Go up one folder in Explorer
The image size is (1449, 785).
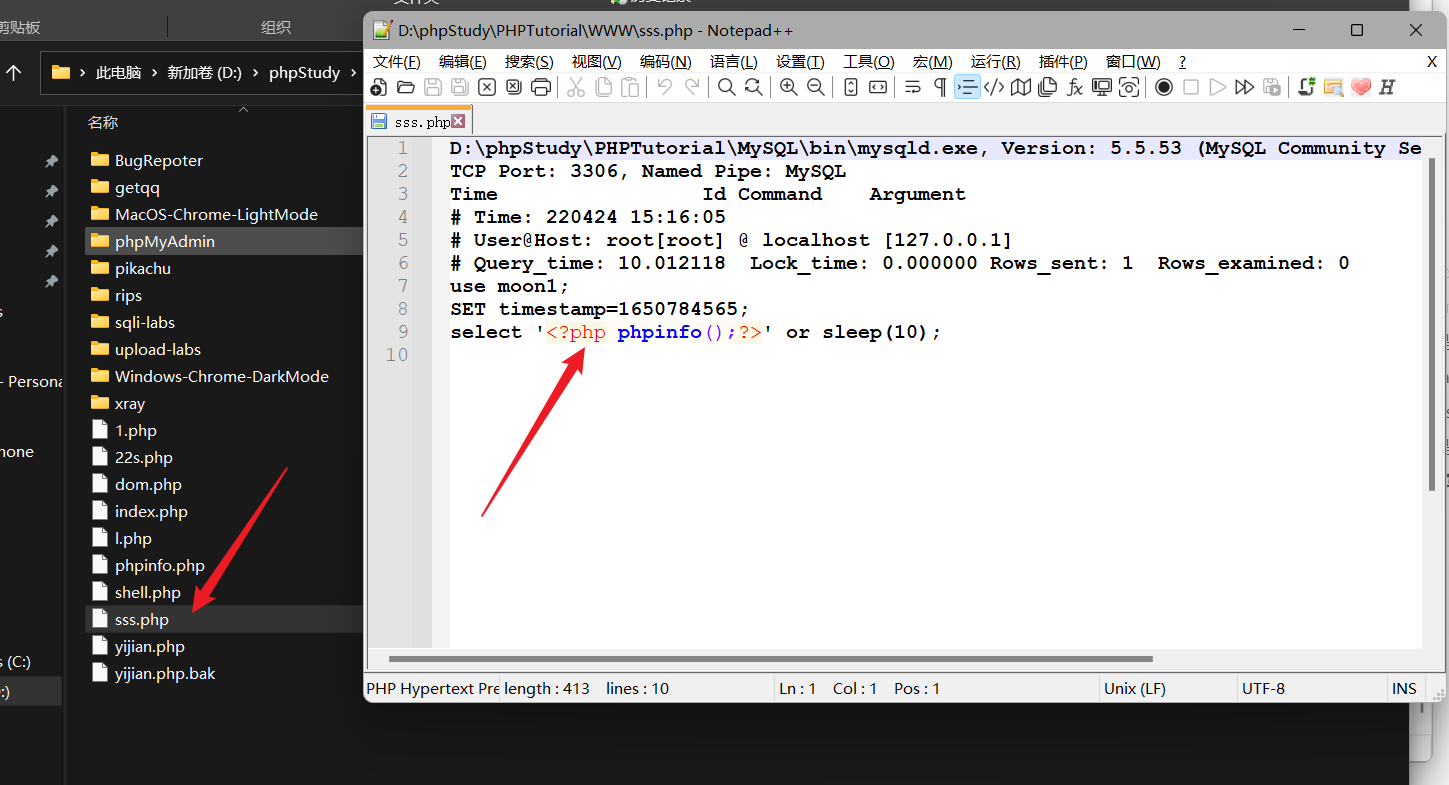pos(14,73)
